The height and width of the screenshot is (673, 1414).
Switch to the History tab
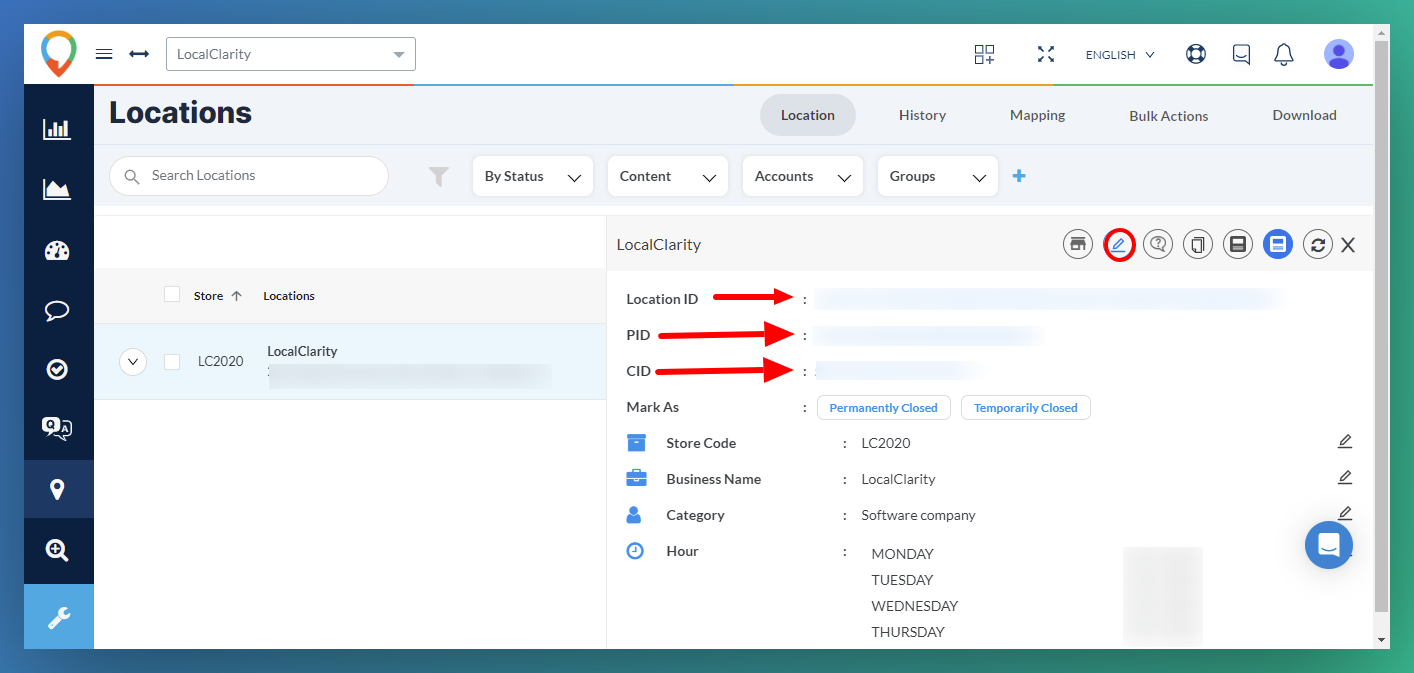(x=922, y=115)
